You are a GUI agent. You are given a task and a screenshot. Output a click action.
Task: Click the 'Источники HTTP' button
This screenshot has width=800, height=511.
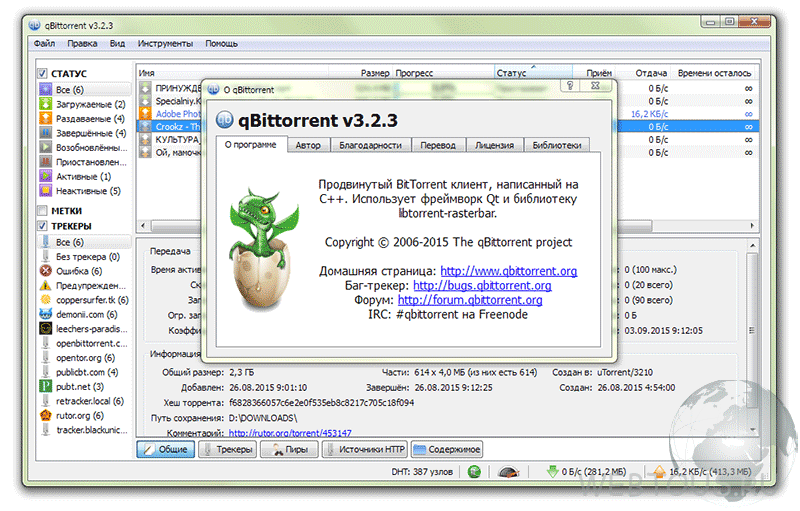pos(365,449)
